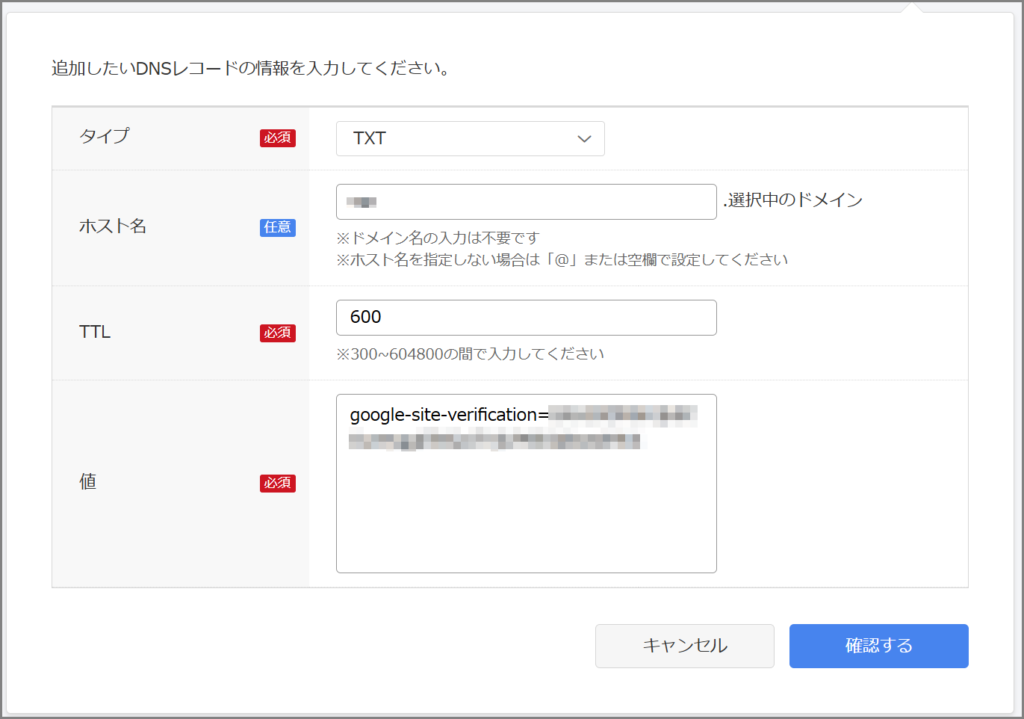
Task: Click the hint ※ドメイン名の入力は不要です
Action: click(438, 238)
